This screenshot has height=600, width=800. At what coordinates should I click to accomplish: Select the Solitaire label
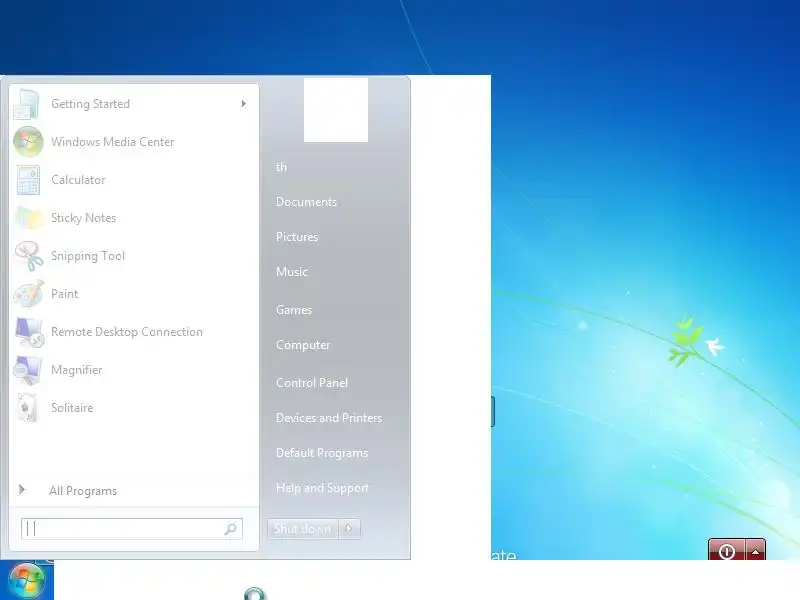click(72, 408)
